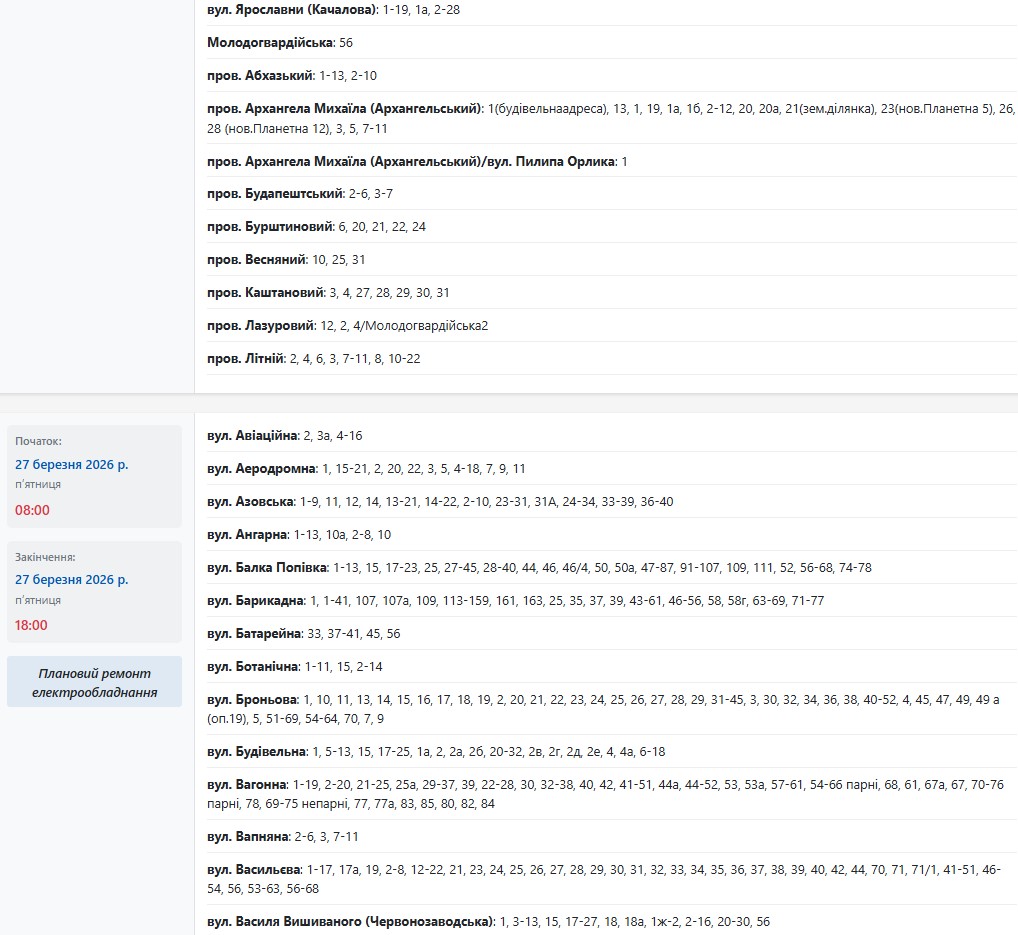This screenshot has height=935, width=1018.
Task: Select 'вул. Василя Вишиваного (Червонозаводська)' entry
Action: click(350, 922)
